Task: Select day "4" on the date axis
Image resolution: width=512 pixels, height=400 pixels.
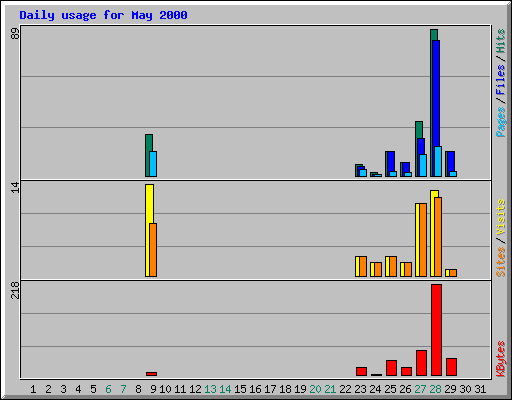Action: tap(78, 389)
